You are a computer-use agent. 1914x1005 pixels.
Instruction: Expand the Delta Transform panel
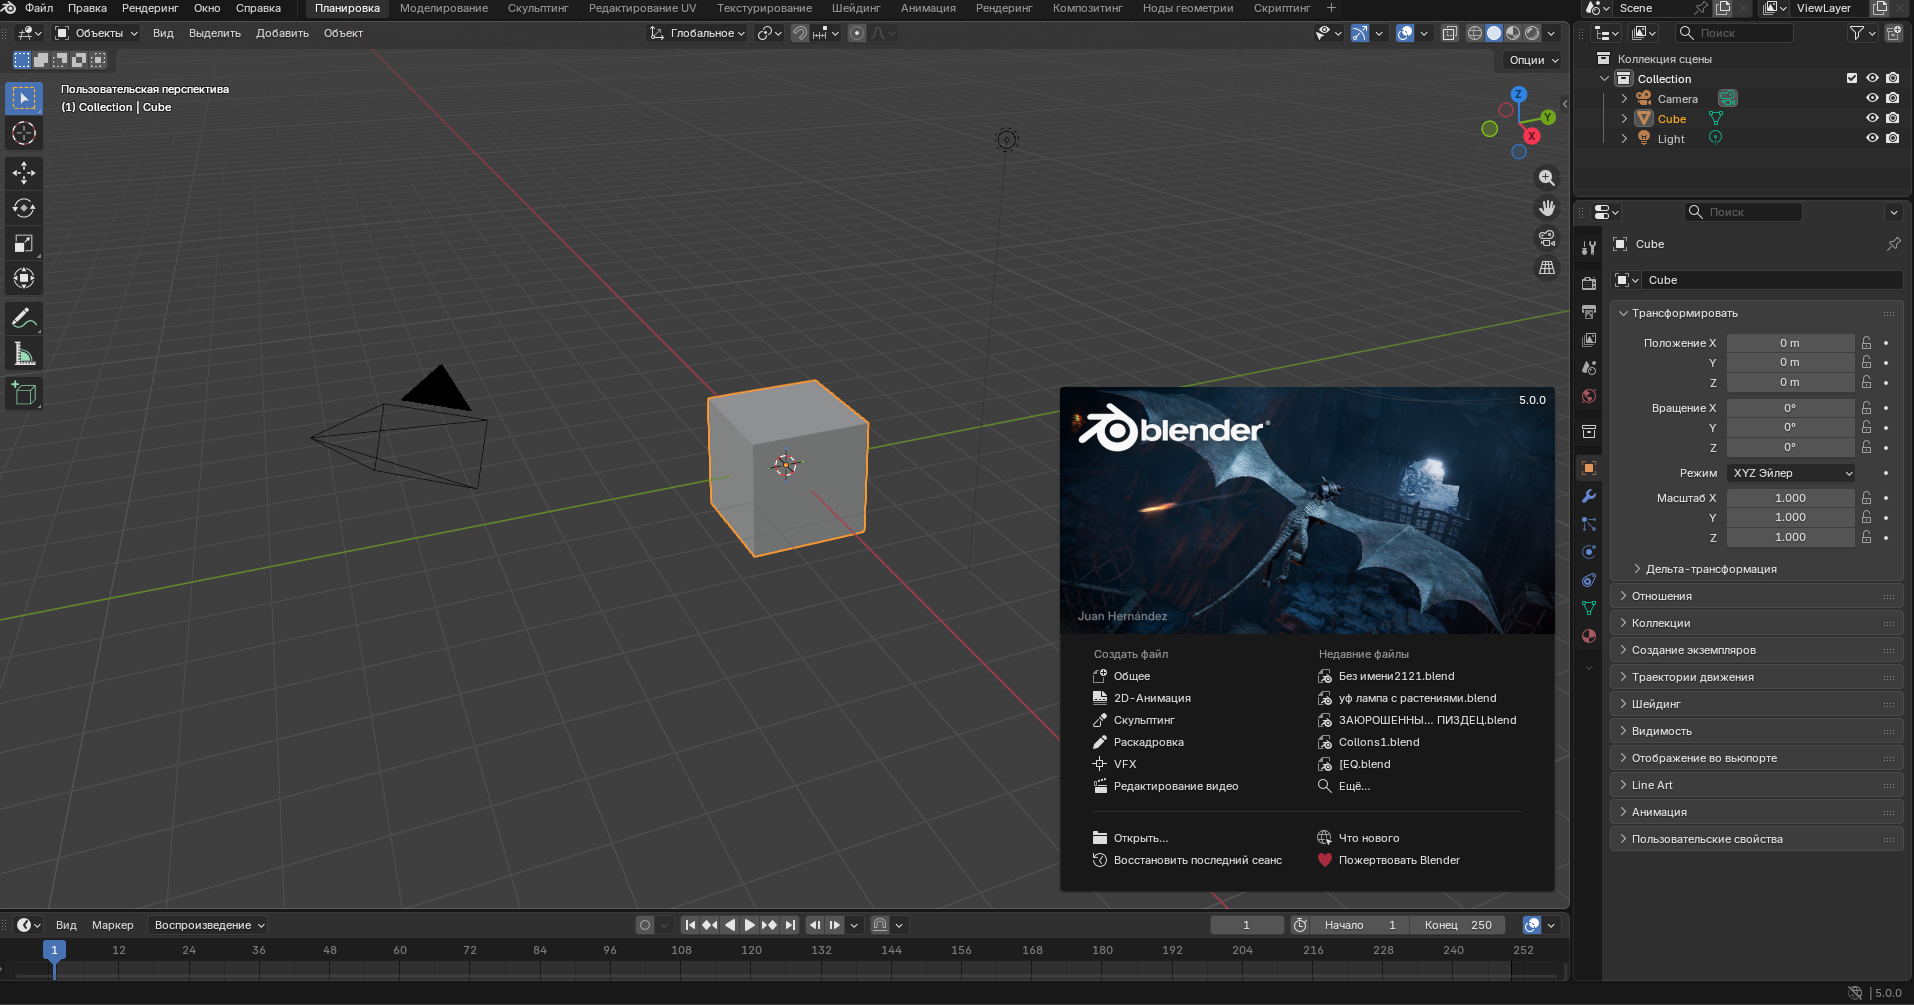click(1710, 569)
